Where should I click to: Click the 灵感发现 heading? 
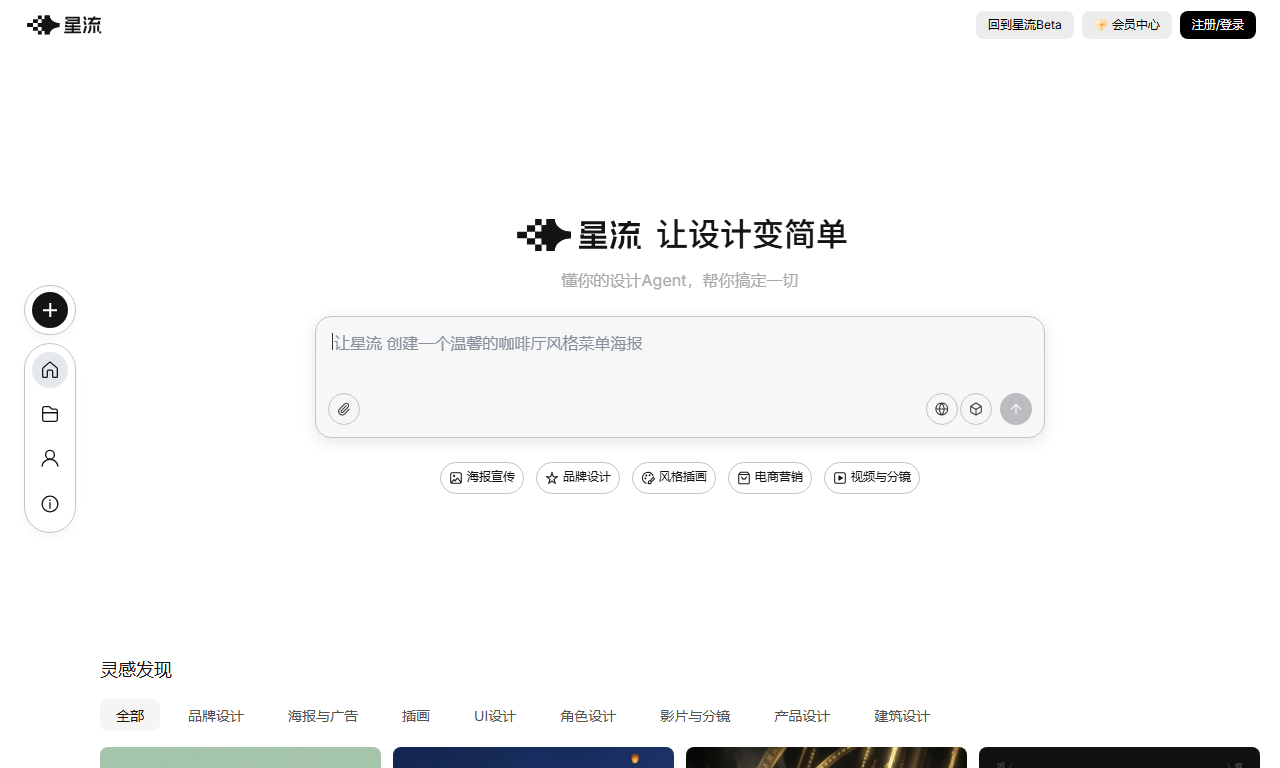tap(136, 670)
